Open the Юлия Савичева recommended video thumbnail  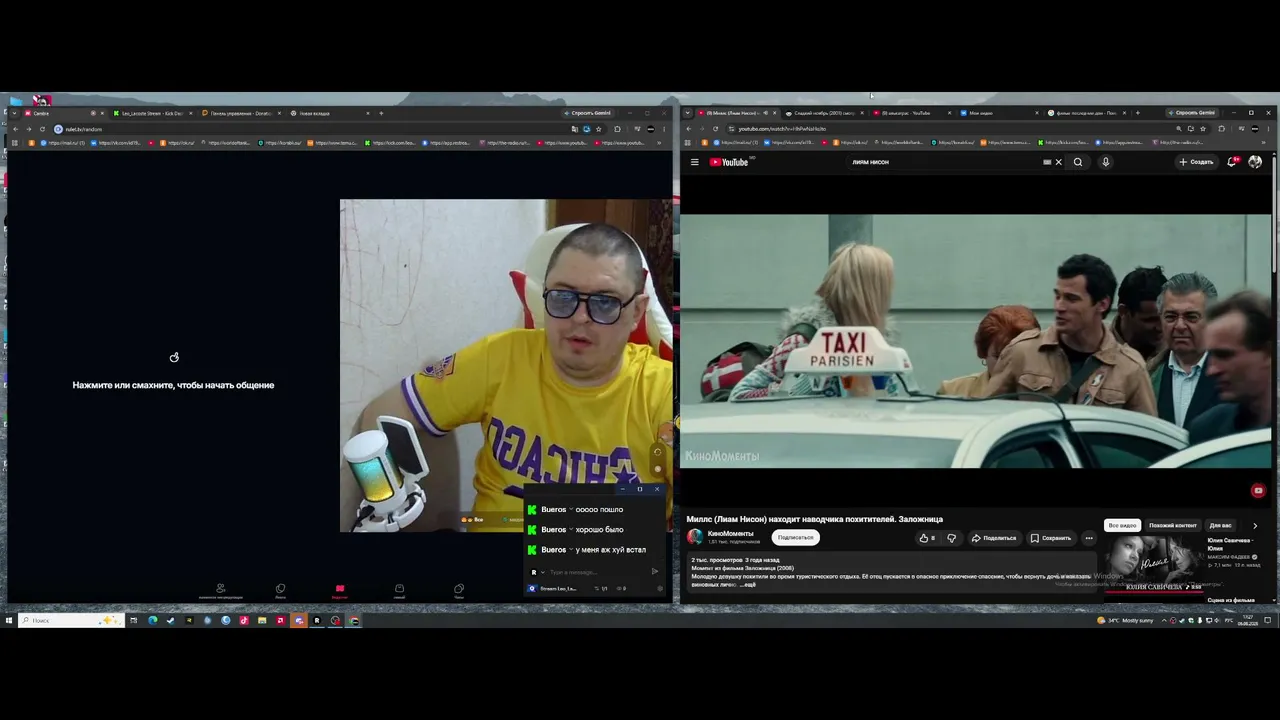point(1154,564)
